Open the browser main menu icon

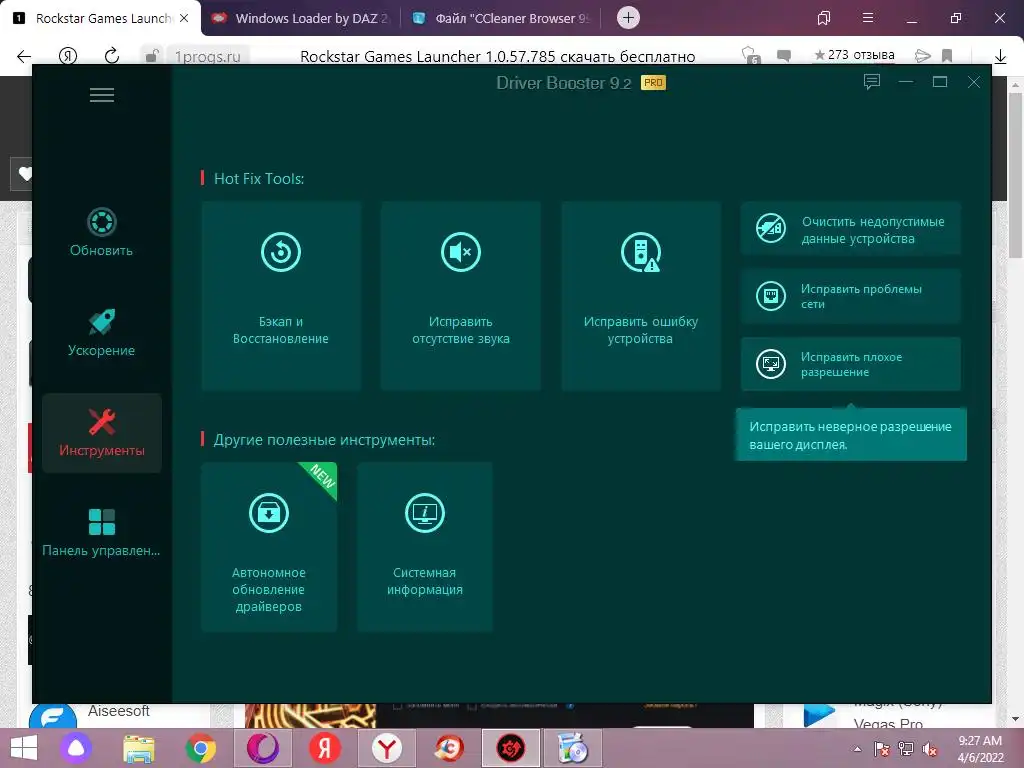coord(868,18)
